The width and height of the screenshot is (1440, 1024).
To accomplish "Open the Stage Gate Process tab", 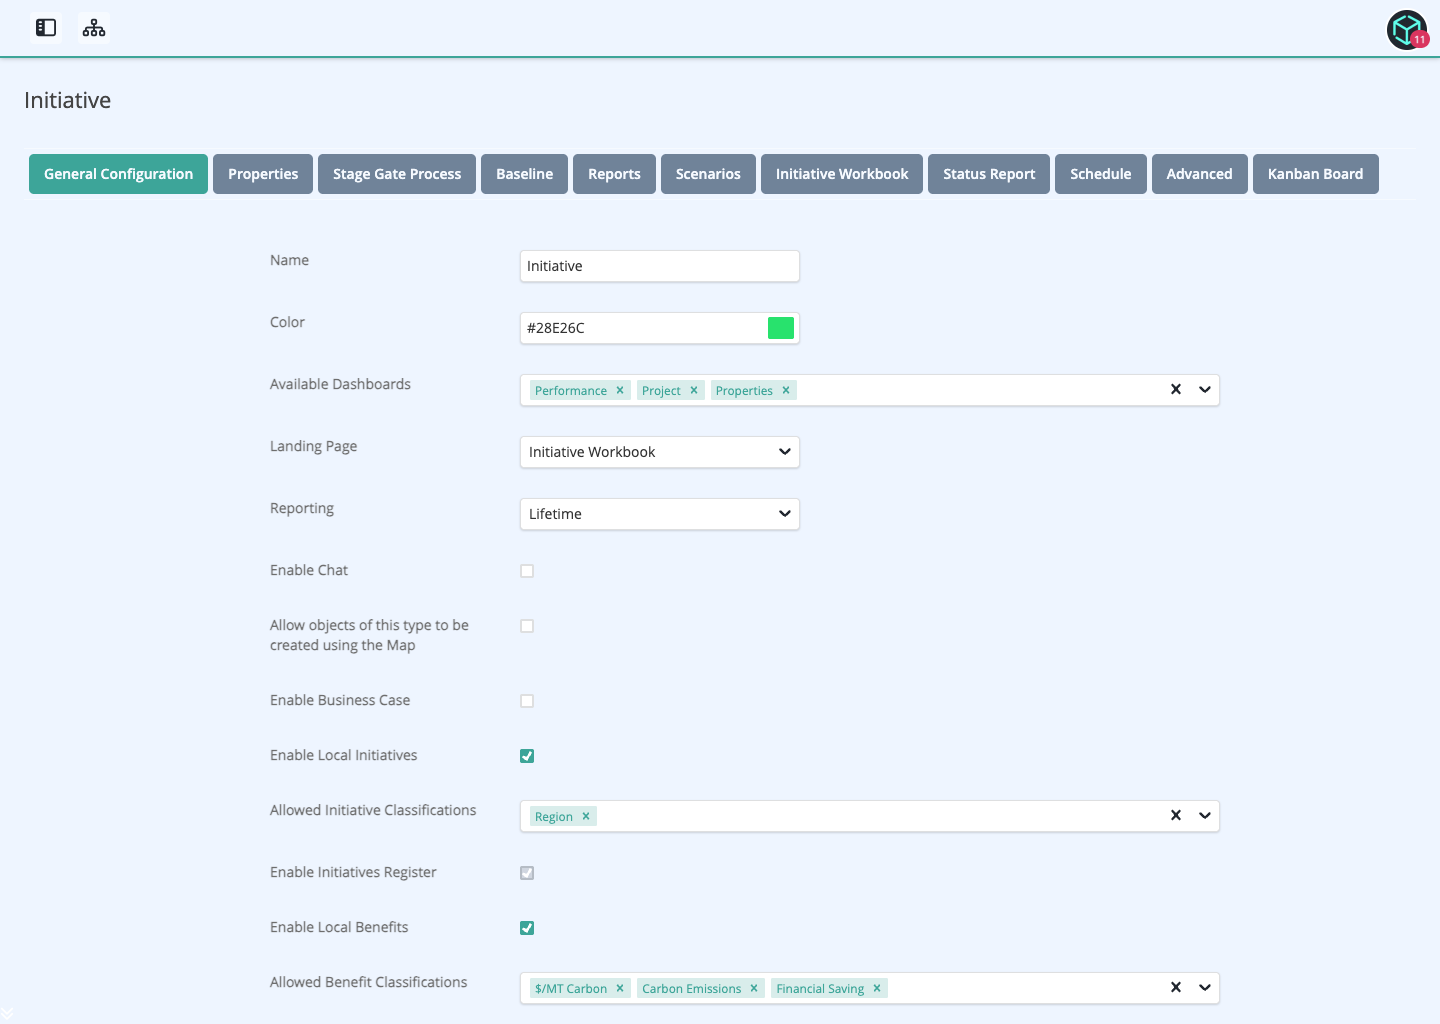I will coord(397,174).
